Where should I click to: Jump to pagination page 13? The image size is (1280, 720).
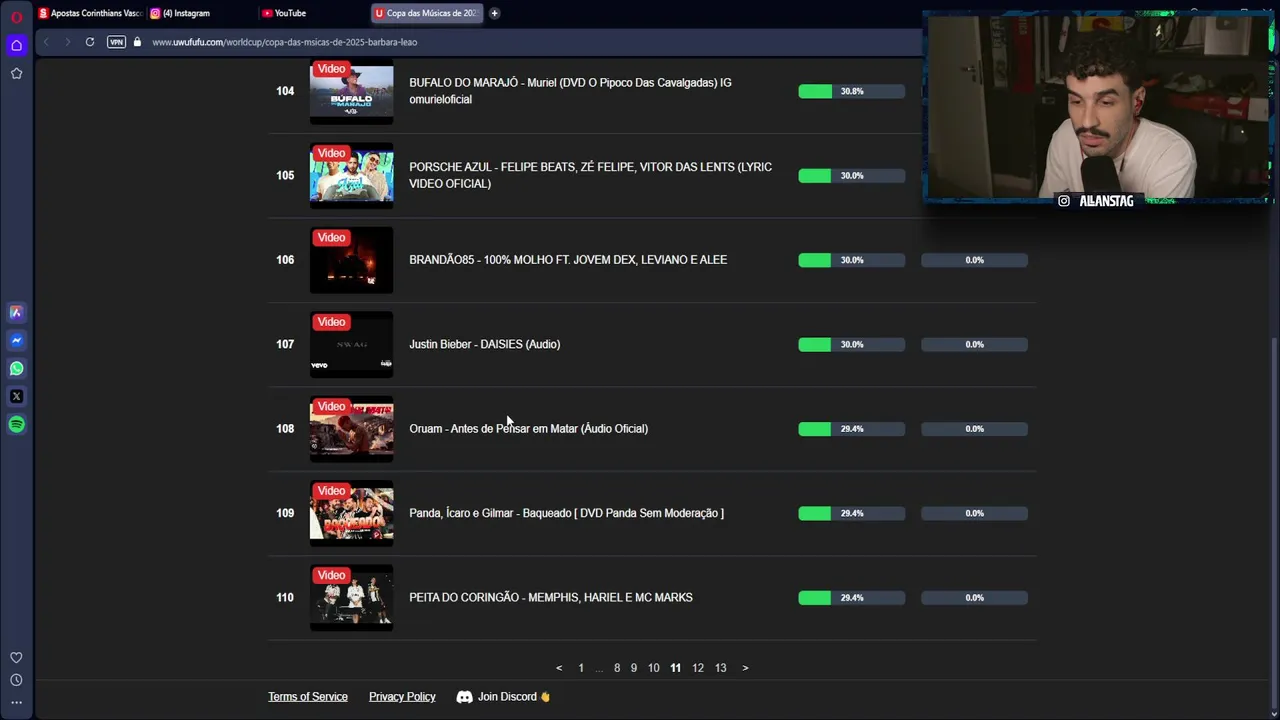pos(721,668)
